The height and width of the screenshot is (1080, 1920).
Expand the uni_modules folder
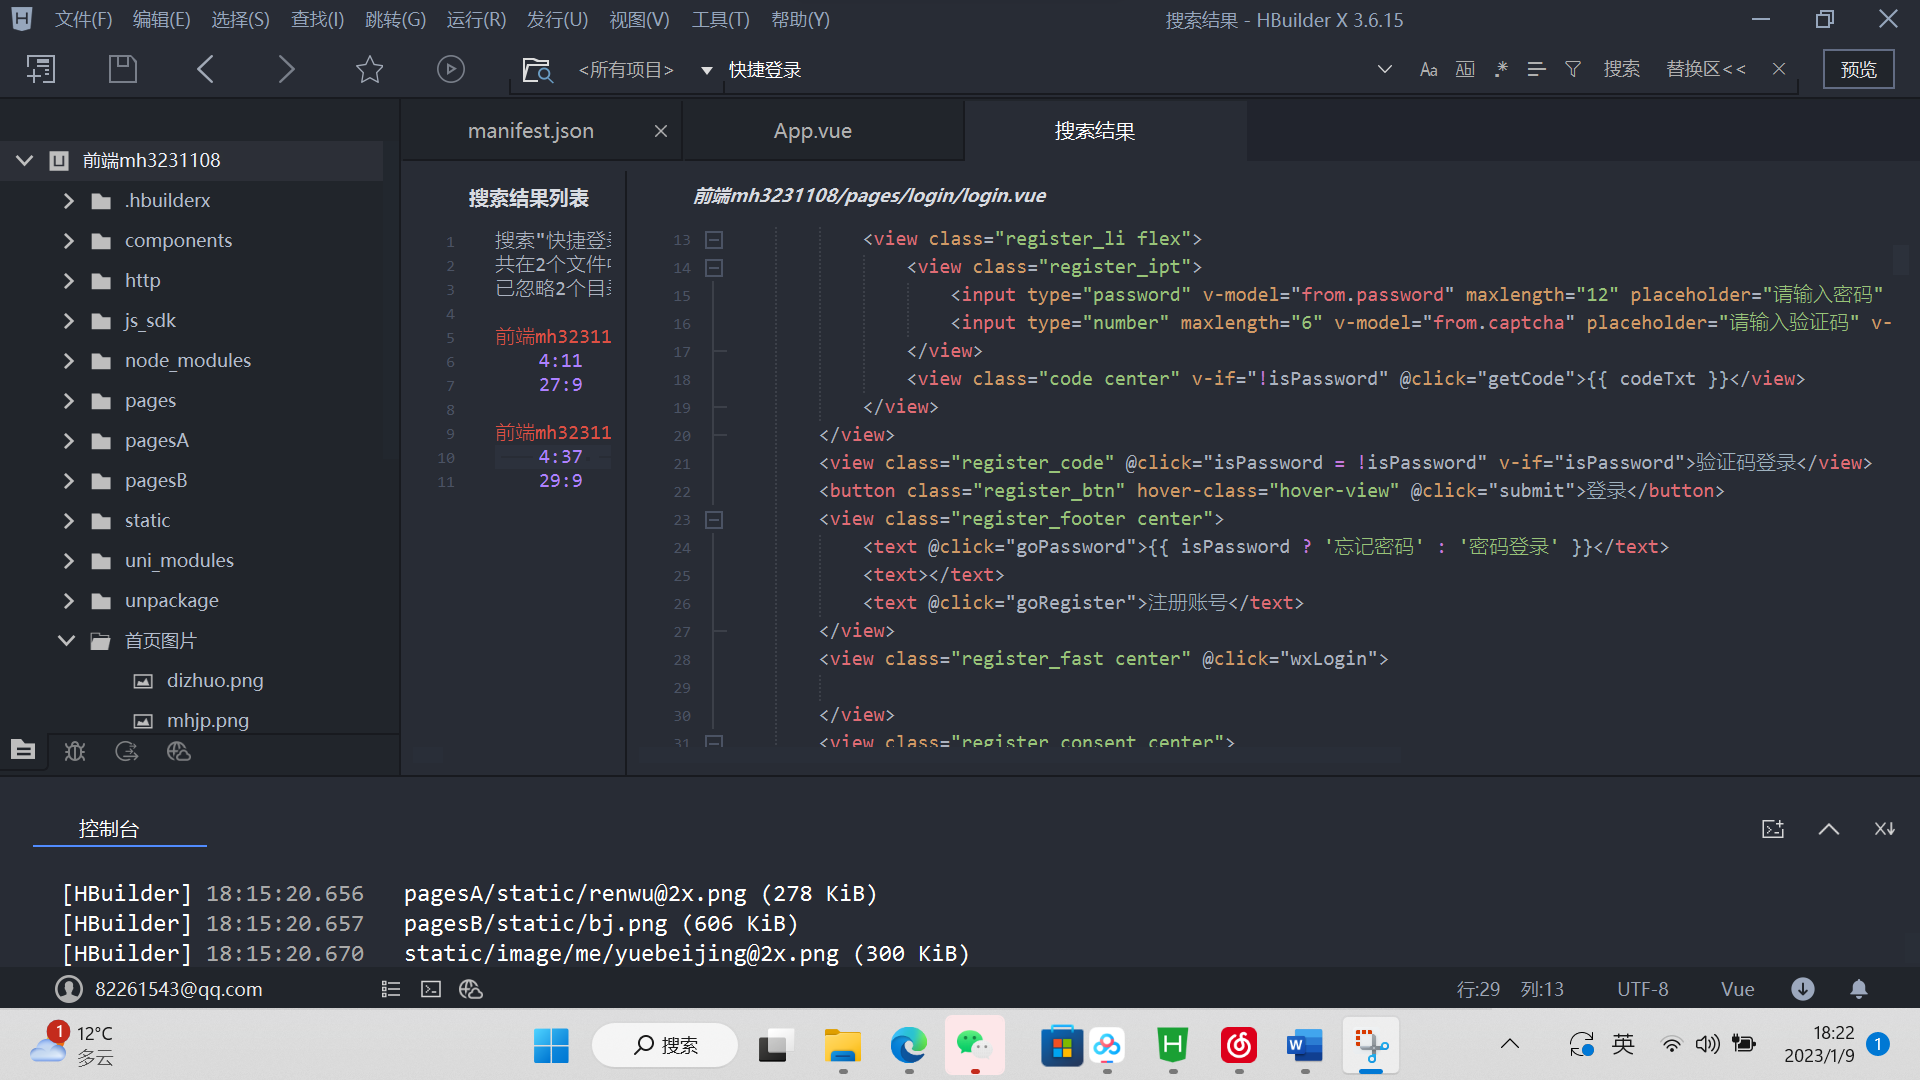coord(68,561)
